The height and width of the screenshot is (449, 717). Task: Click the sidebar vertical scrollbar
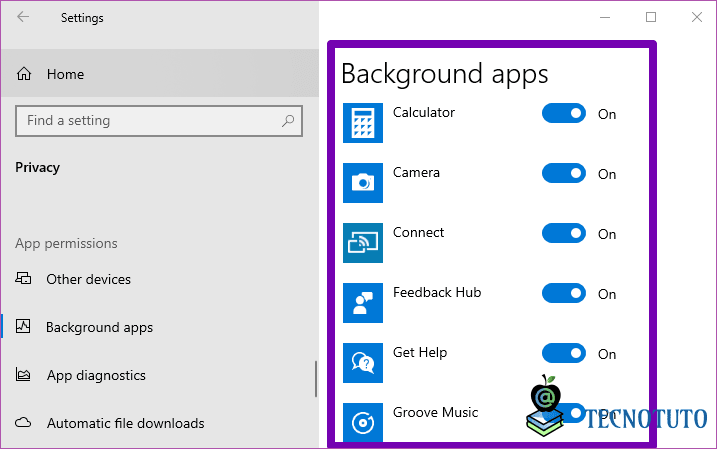point(316,379)
